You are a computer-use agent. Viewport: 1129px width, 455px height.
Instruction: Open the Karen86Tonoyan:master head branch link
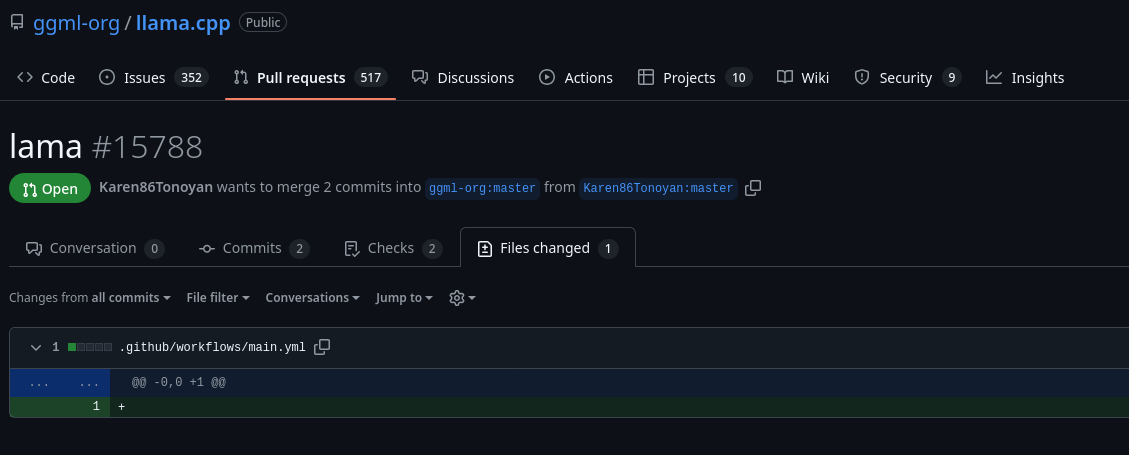[x=658, y=189]
